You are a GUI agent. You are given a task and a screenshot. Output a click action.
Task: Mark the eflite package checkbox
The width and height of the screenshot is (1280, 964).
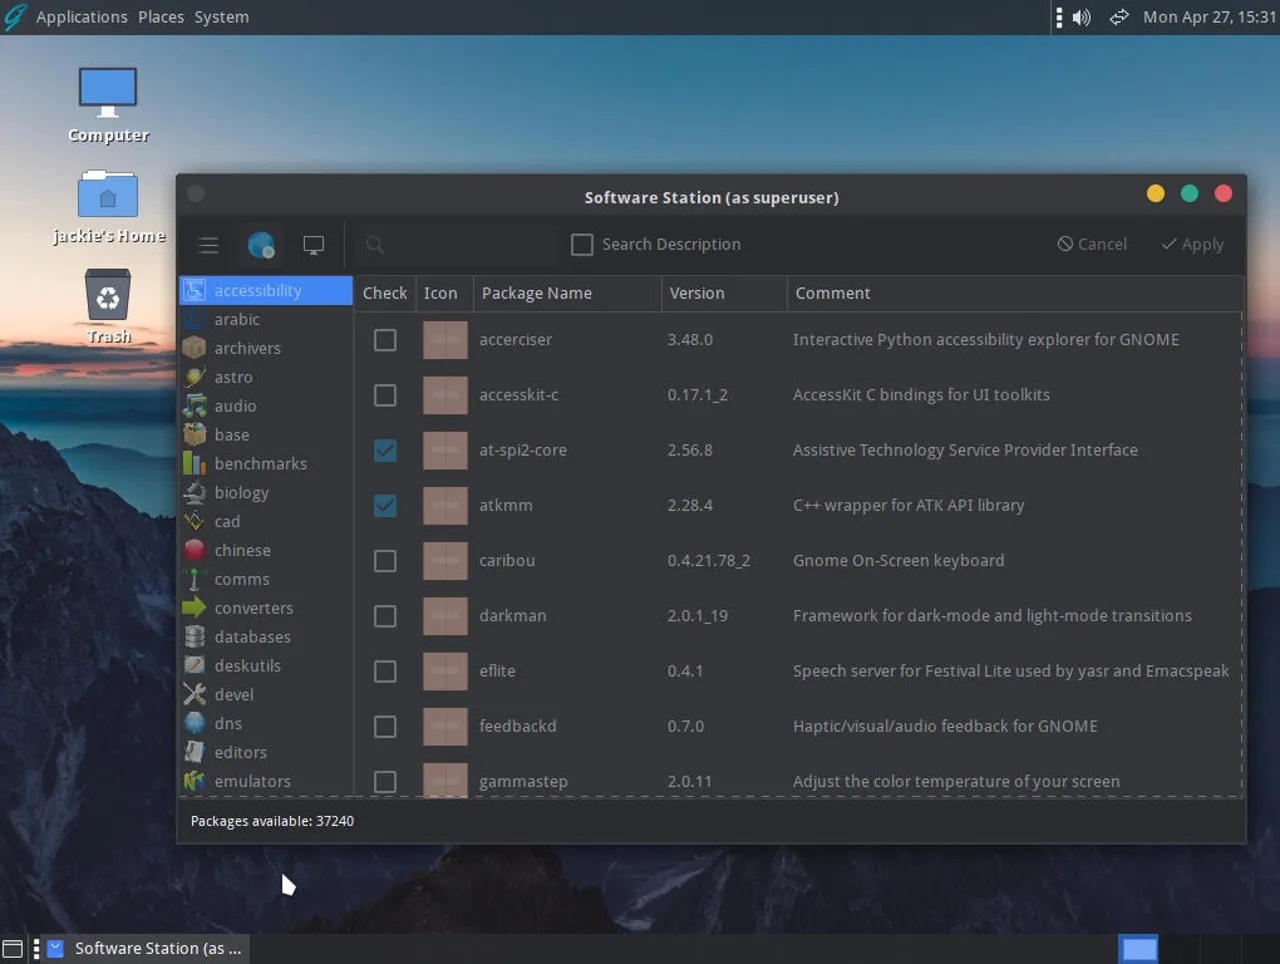pos(385,671)
